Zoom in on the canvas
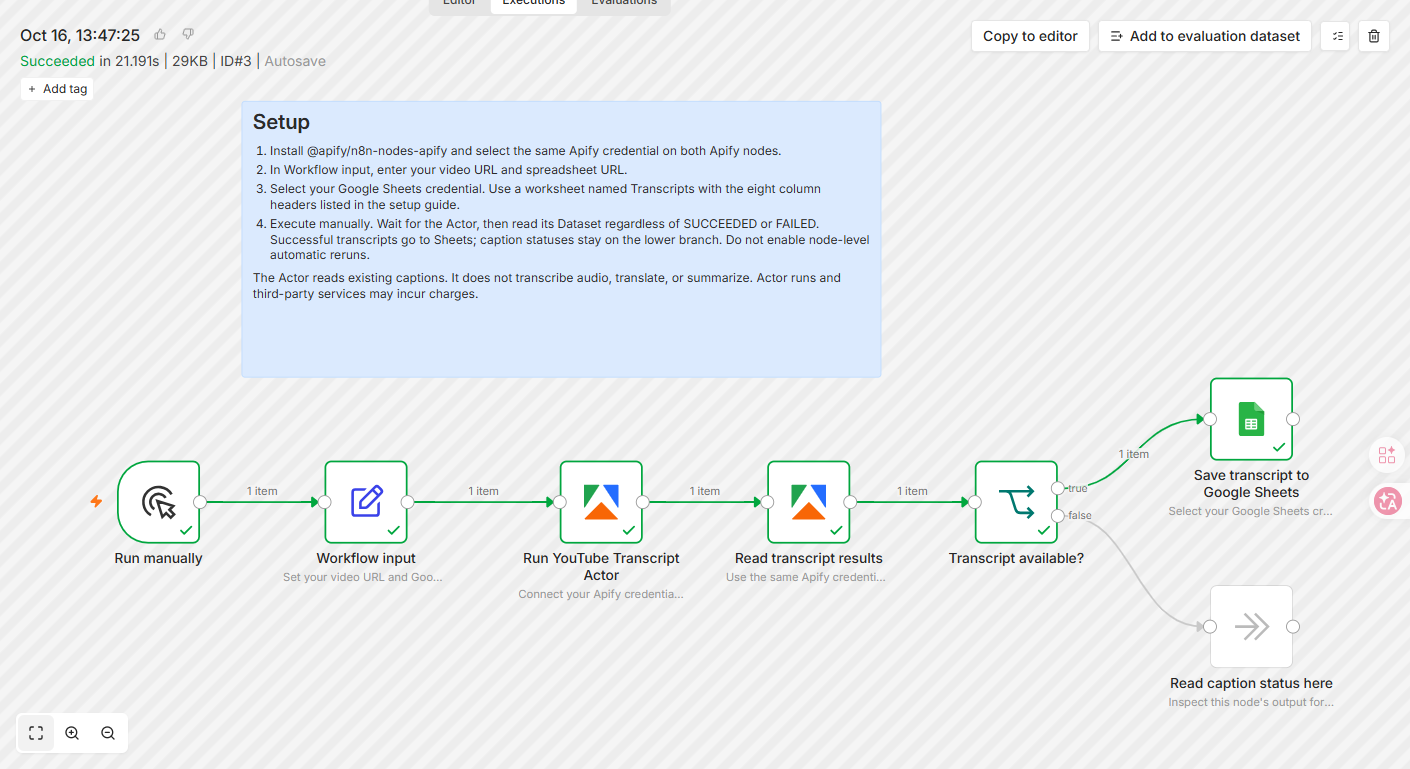Viewport: 1410px width, 769px height. tap(72, 733)
